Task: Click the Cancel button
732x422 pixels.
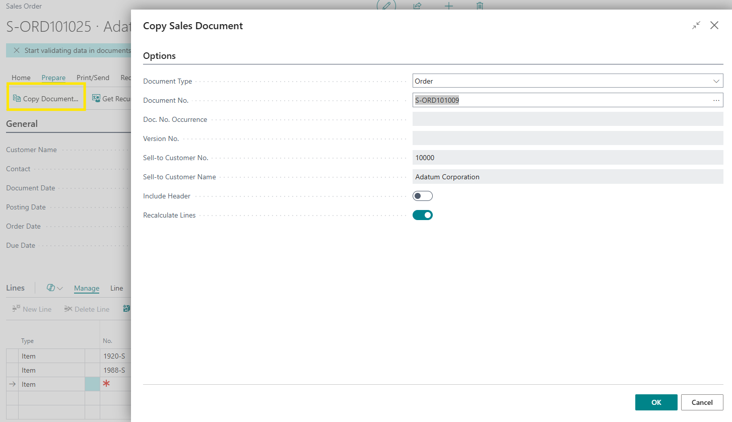Action: pos(702,402)
